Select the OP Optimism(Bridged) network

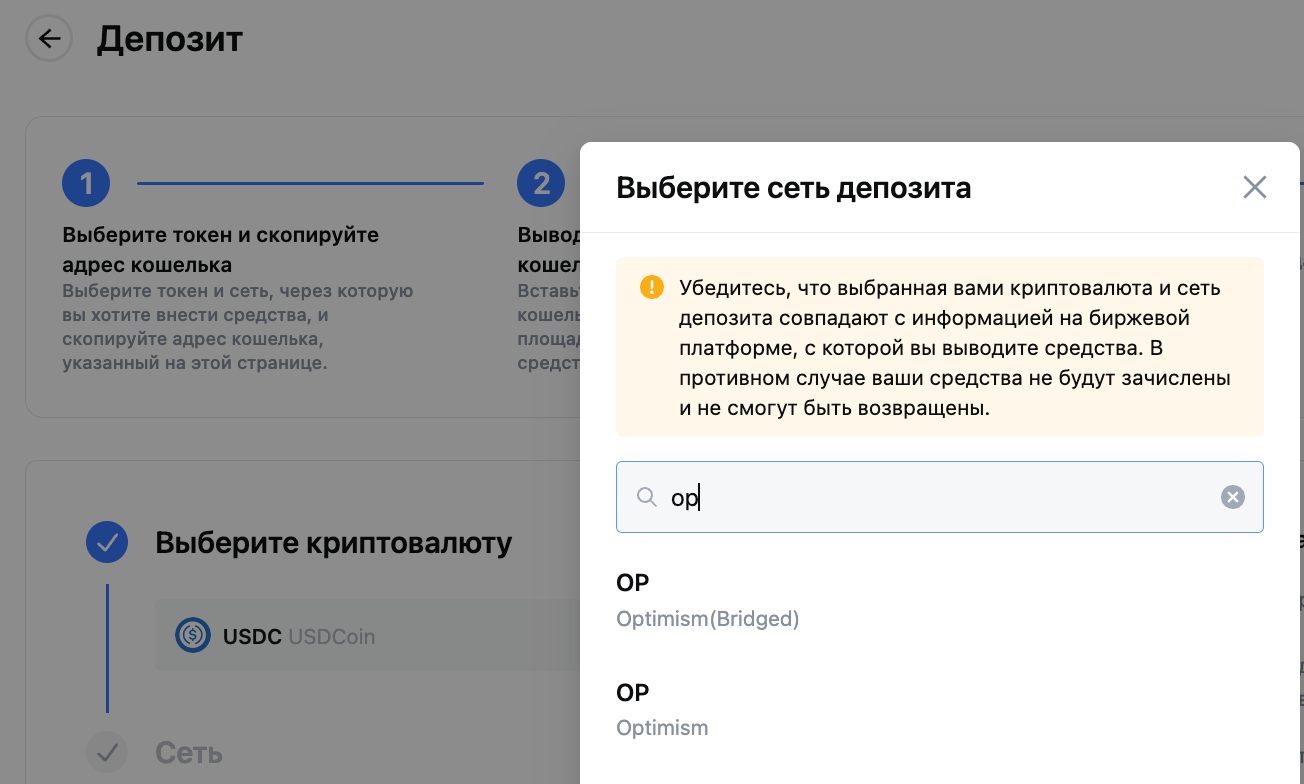pos(708,600)
